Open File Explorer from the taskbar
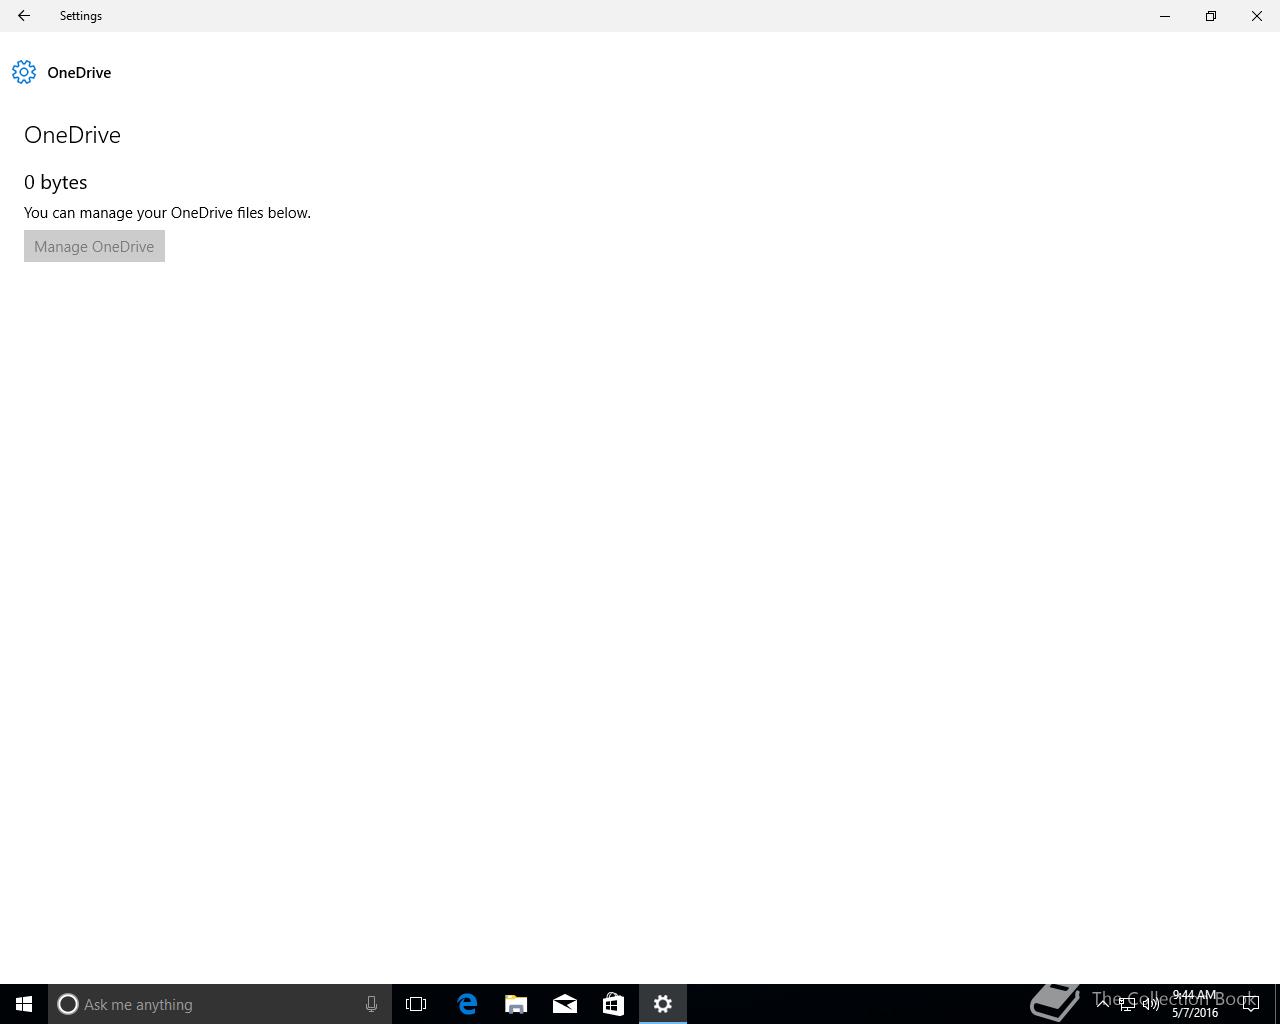This screenshot has width=1280, height=1024. coord(516,1004)
